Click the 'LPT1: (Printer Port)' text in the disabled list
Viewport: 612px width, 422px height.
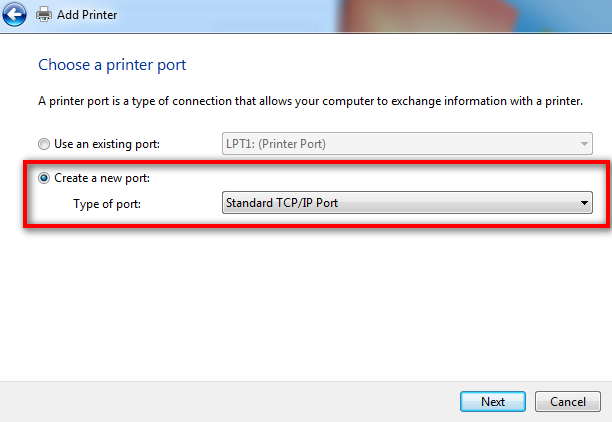coord(276,144)
